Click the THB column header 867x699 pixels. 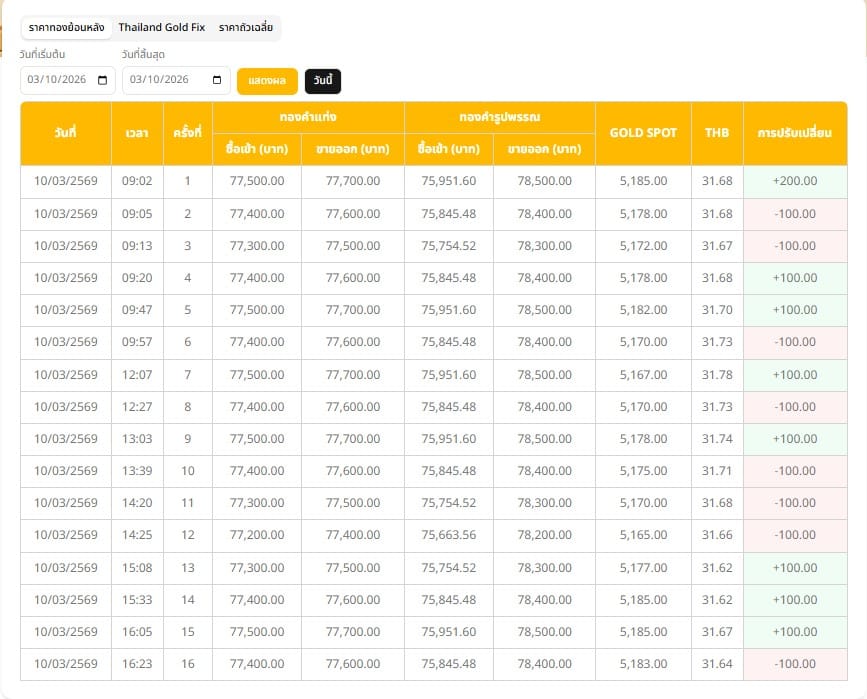tap(715, 132)
